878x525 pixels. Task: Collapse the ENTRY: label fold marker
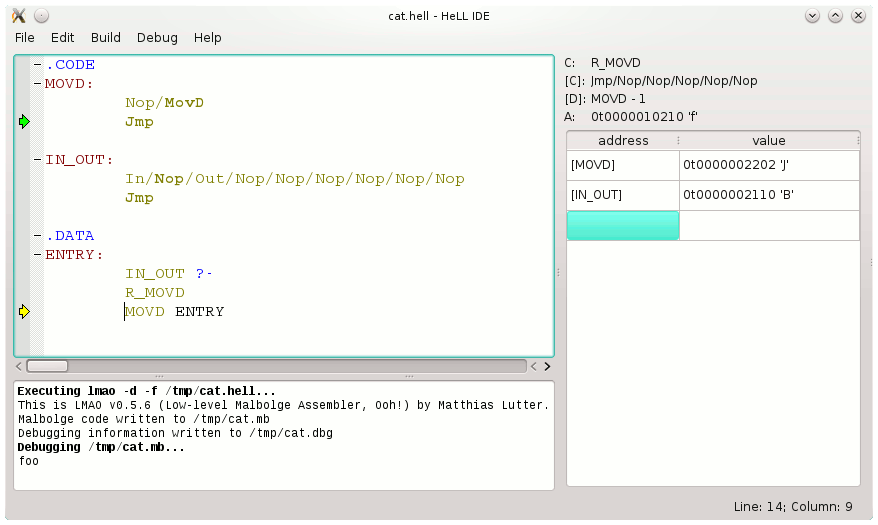38,255
